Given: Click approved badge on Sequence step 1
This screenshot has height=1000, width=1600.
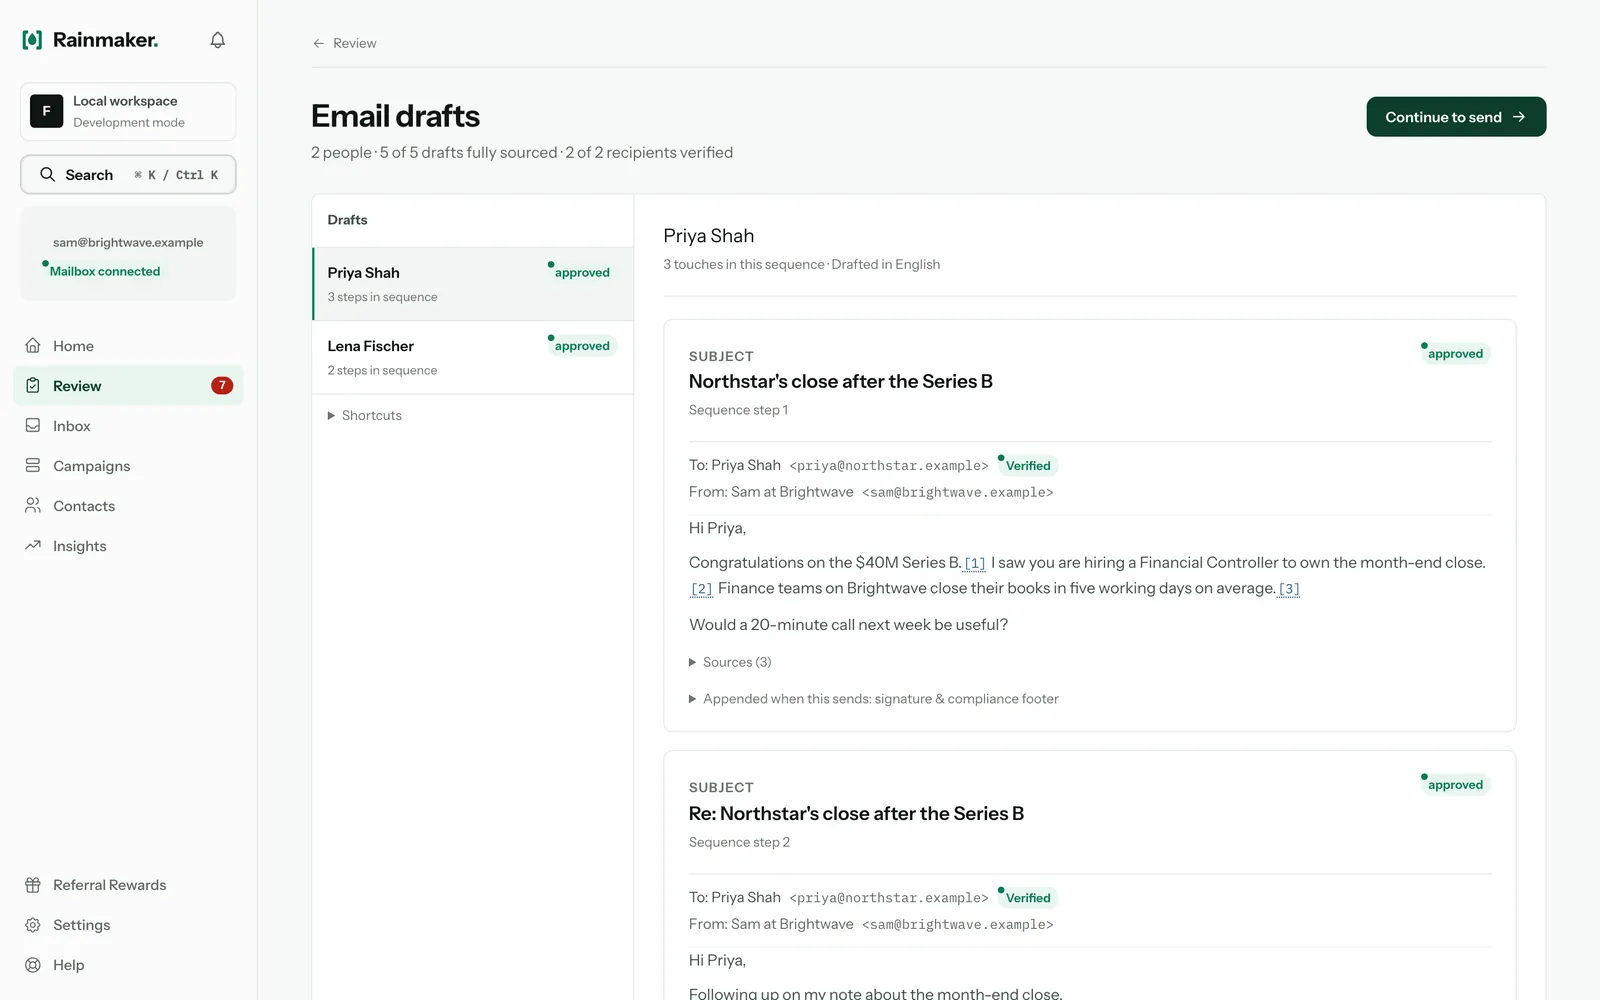Looking at the screenshot, I should pyautogui.click(x=1455, y=353).
